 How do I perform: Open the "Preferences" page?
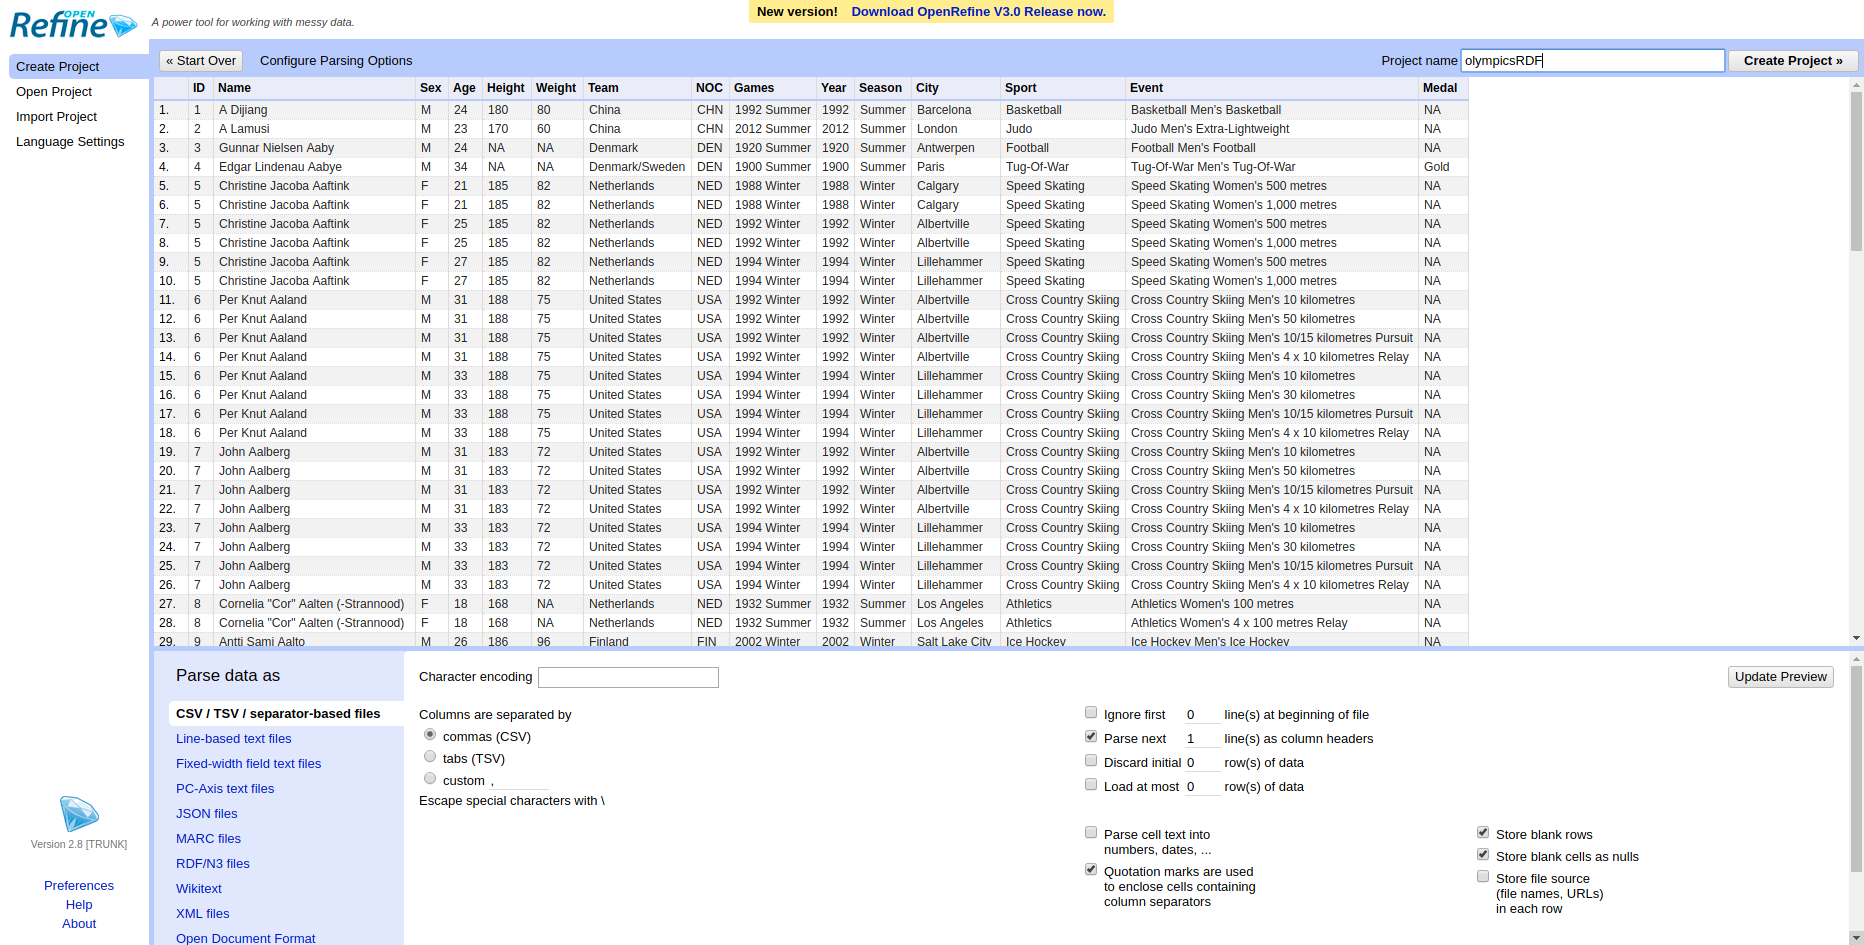(x=78, y=885)
